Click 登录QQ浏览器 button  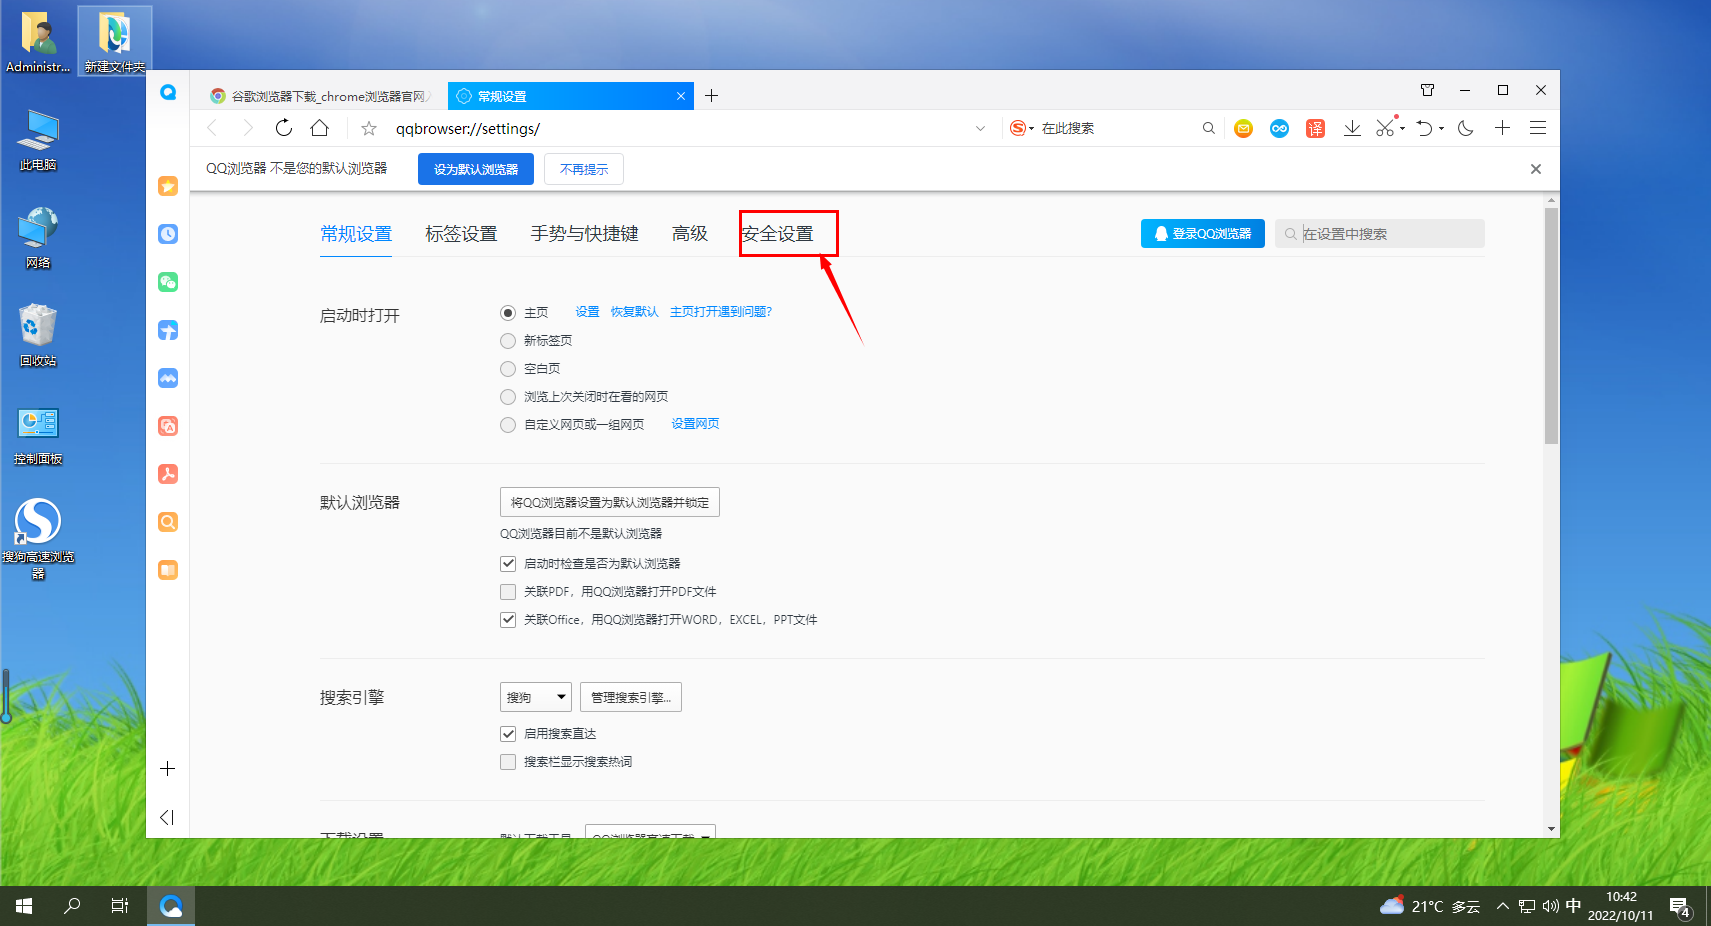coord(1203,233)
